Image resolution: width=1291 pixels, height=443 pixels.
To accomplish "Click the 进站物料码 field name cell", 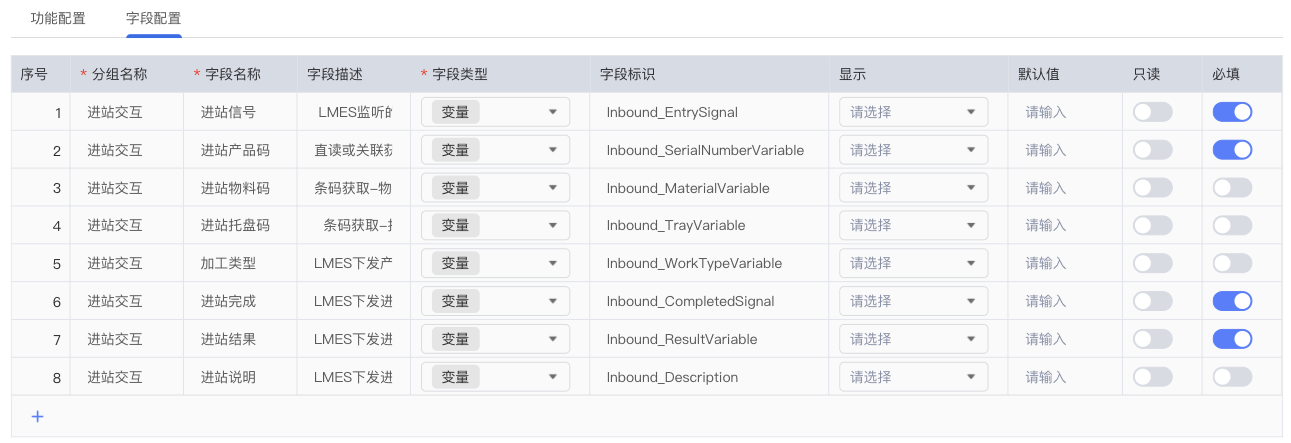I will pyautogui.click(x=235, y=188).
